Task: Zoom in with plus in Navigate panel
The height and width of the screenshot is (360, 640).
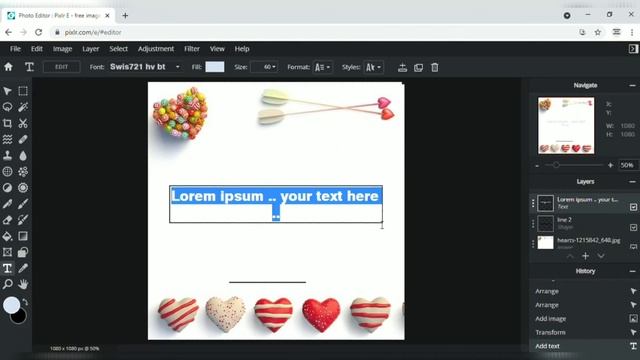Action: click(x=610, y=165)
